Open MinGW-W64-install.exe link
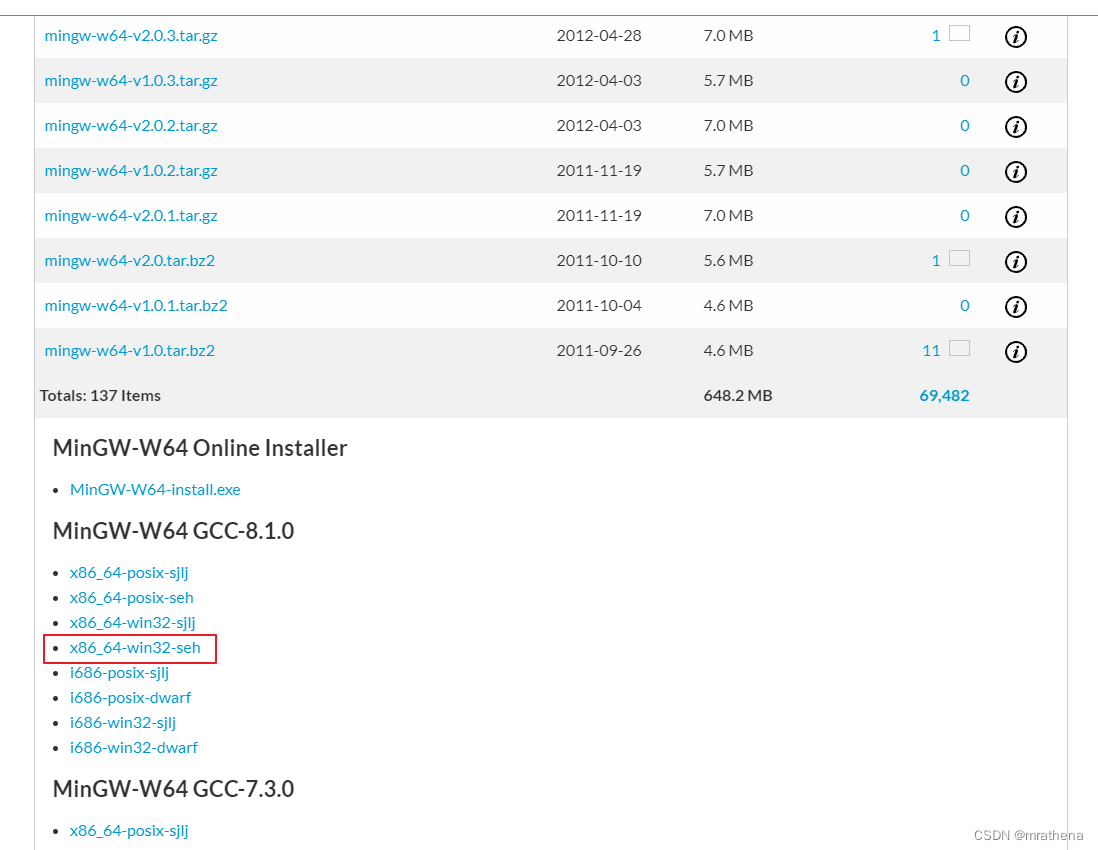 (155, 489)
